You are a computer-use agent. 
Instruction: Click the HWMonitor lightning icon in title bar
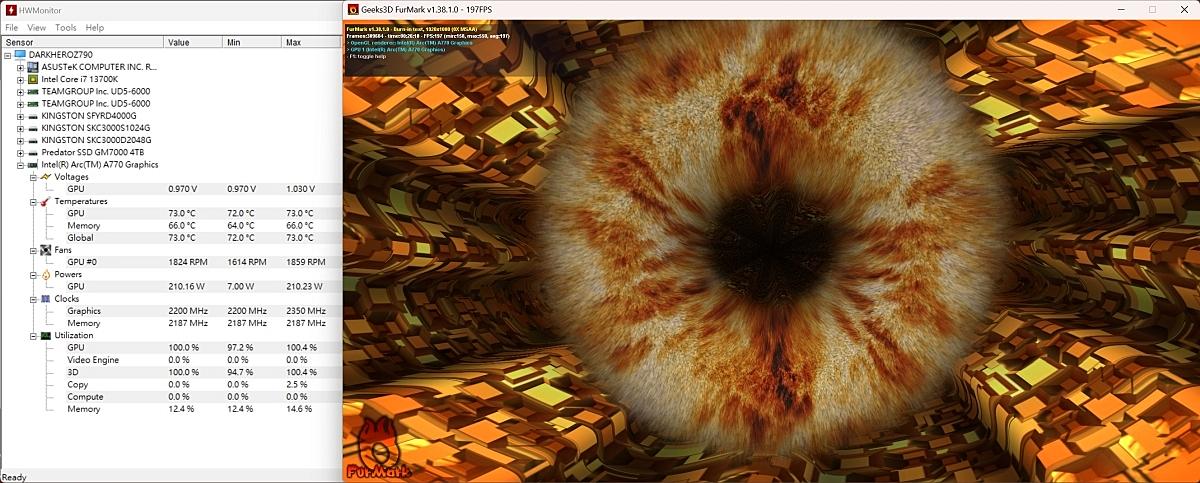10,9
